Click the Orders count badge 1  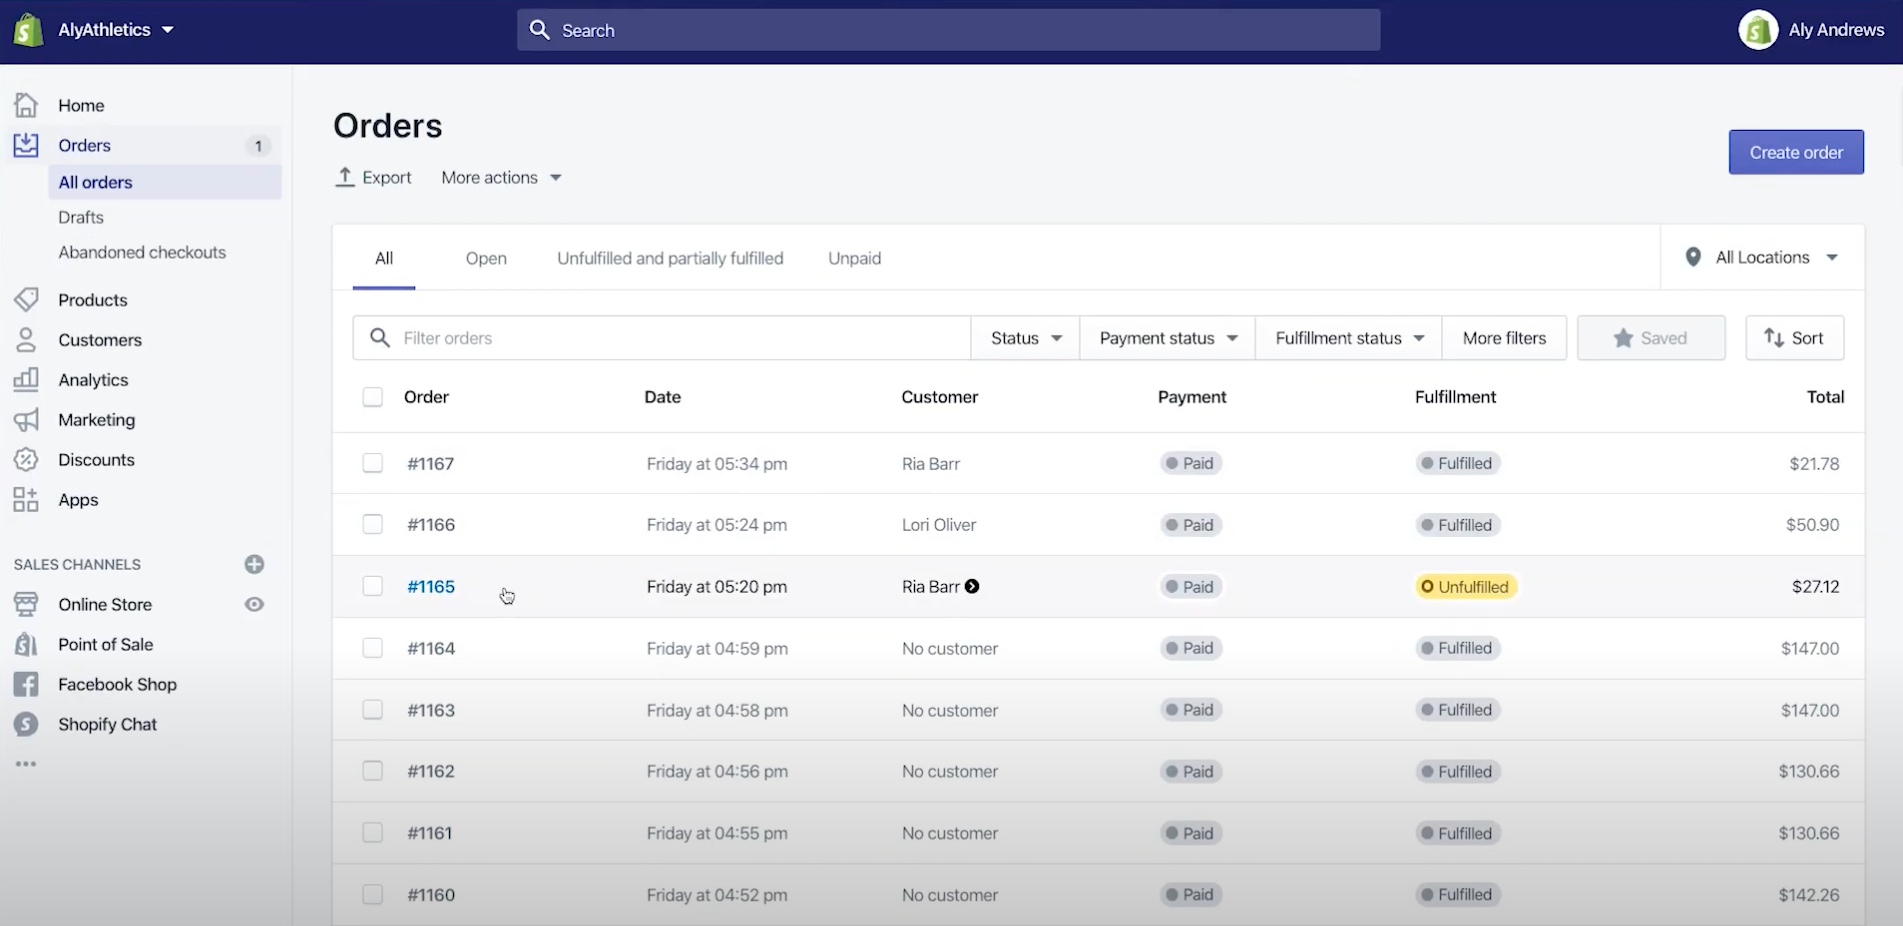pyautogui.click(x=258, y=146)
